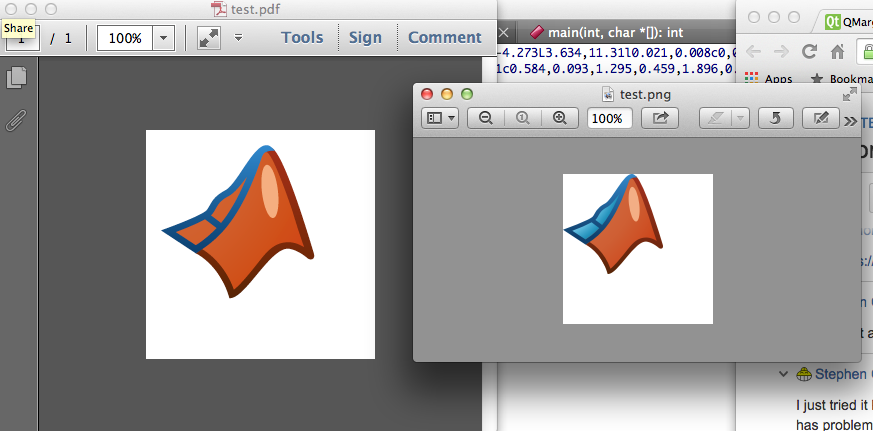Open sidebar view menu in Preview test.png
The height and width of the screenshot is (431, 873).
[x=440, y=118]
